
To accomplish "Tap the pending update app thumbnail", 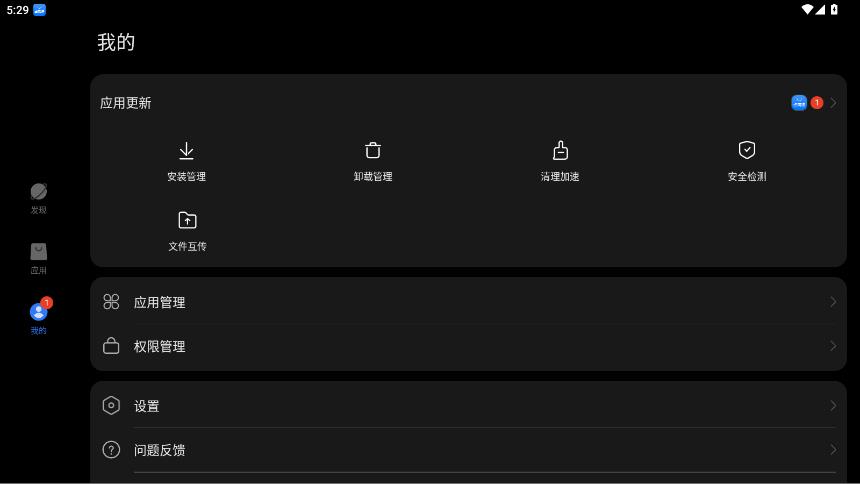I will [x=799, y=103].
